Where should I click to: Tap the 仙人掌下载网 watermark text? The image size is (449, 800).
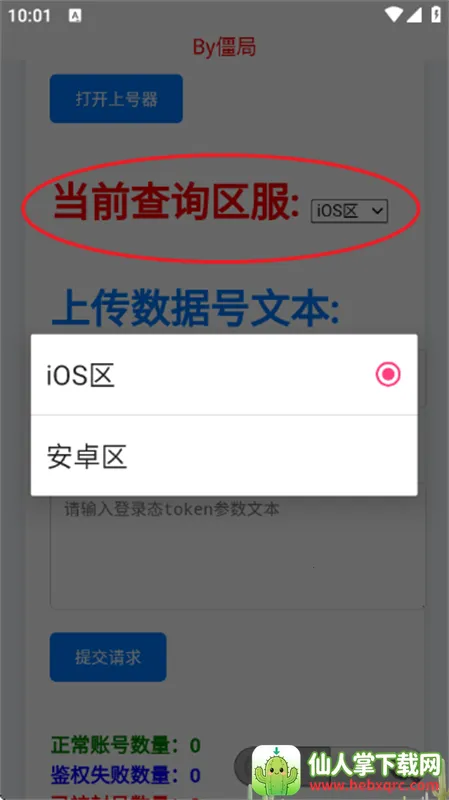373,763
